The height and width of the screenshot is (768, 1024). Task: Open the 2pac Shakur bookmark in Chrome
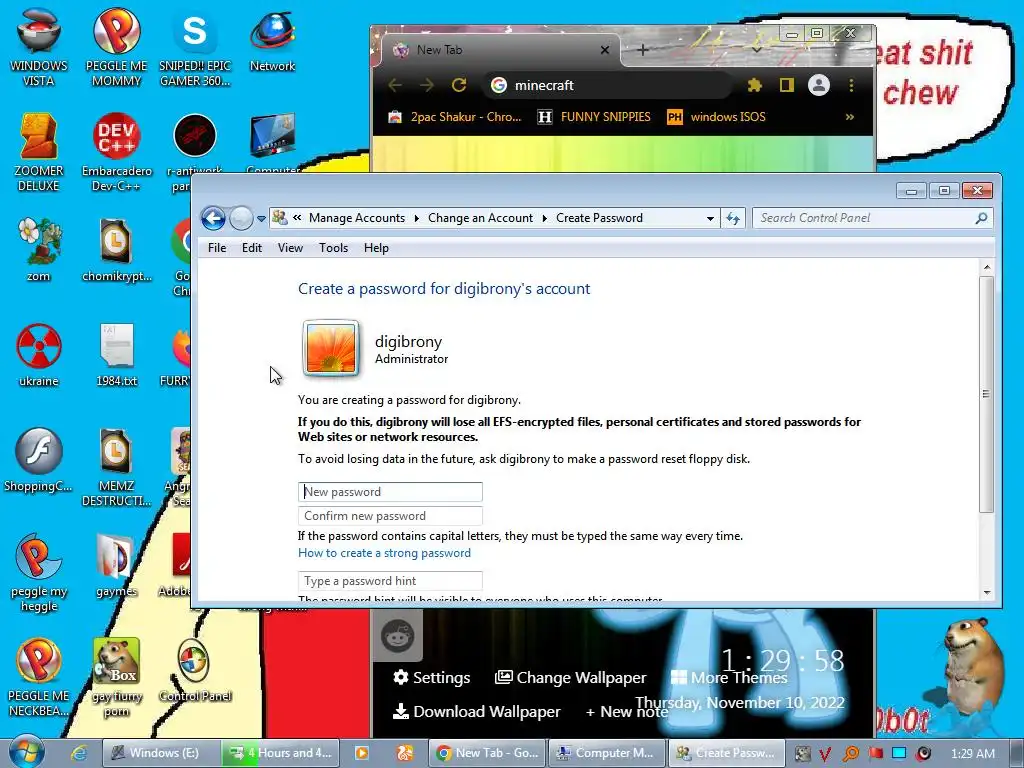[455, 117]
